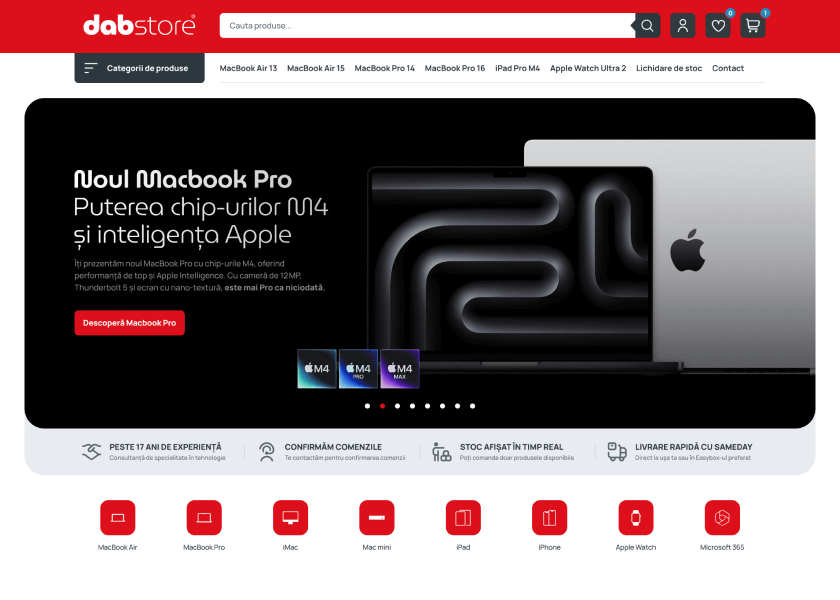The image size is (840, 600).
Task: Go to the Contact page link
Action: click(x=728, y=68)
